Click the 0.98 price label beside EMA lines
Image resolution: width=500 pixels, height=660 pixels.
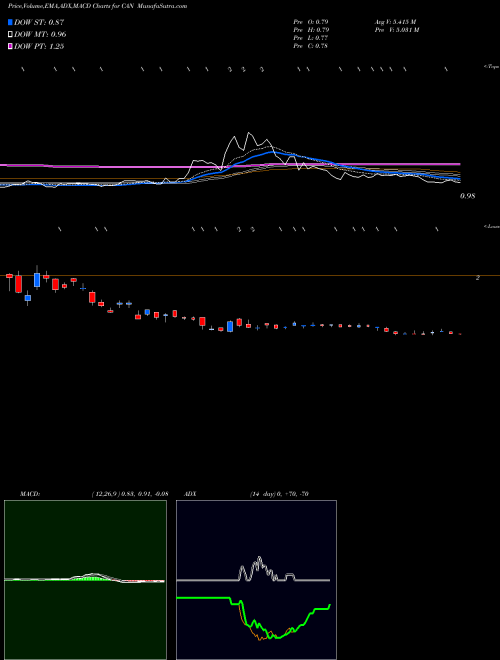(467, 196)
